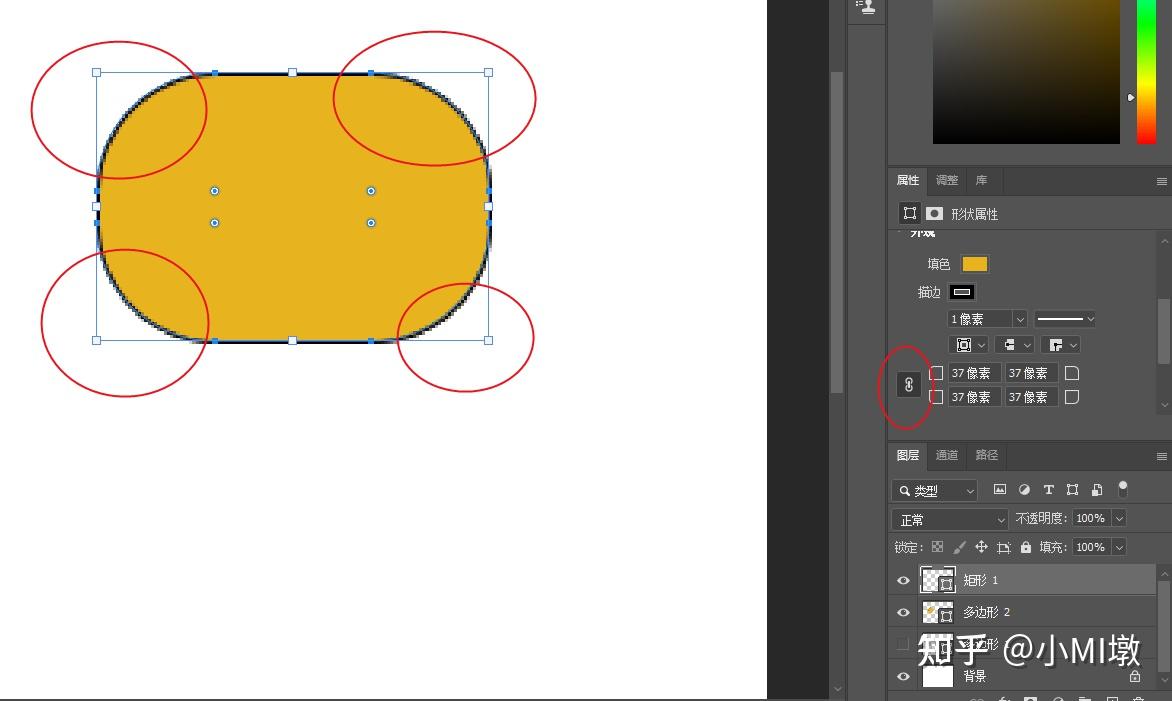Viewport: 1172px width, 701px height.
Task: Switch to the 库 tab
Action: click(981, 181)
